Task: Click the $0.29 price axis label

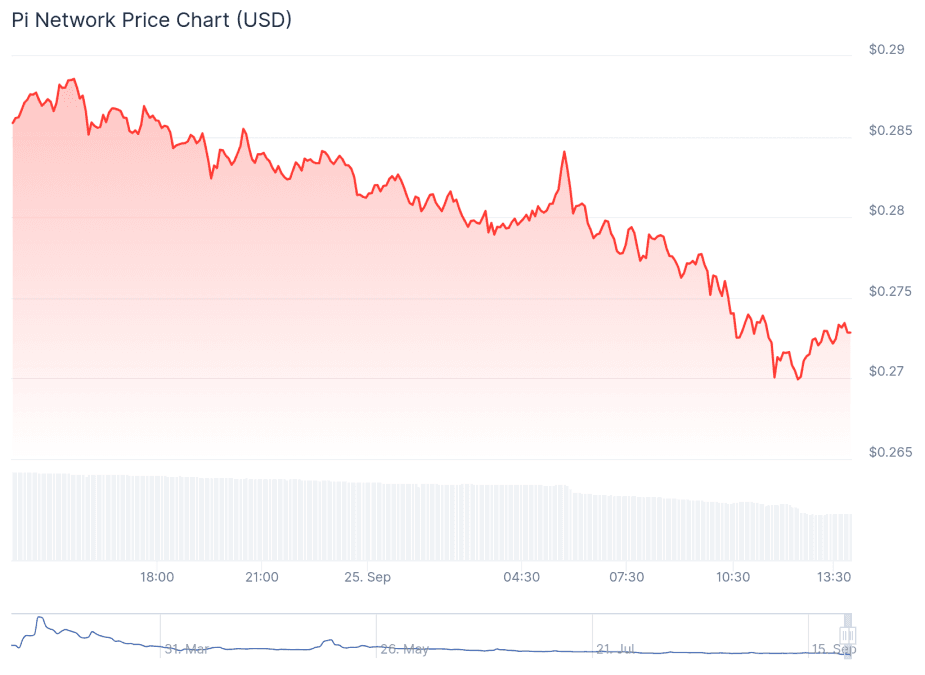Action: pos(887,50)
